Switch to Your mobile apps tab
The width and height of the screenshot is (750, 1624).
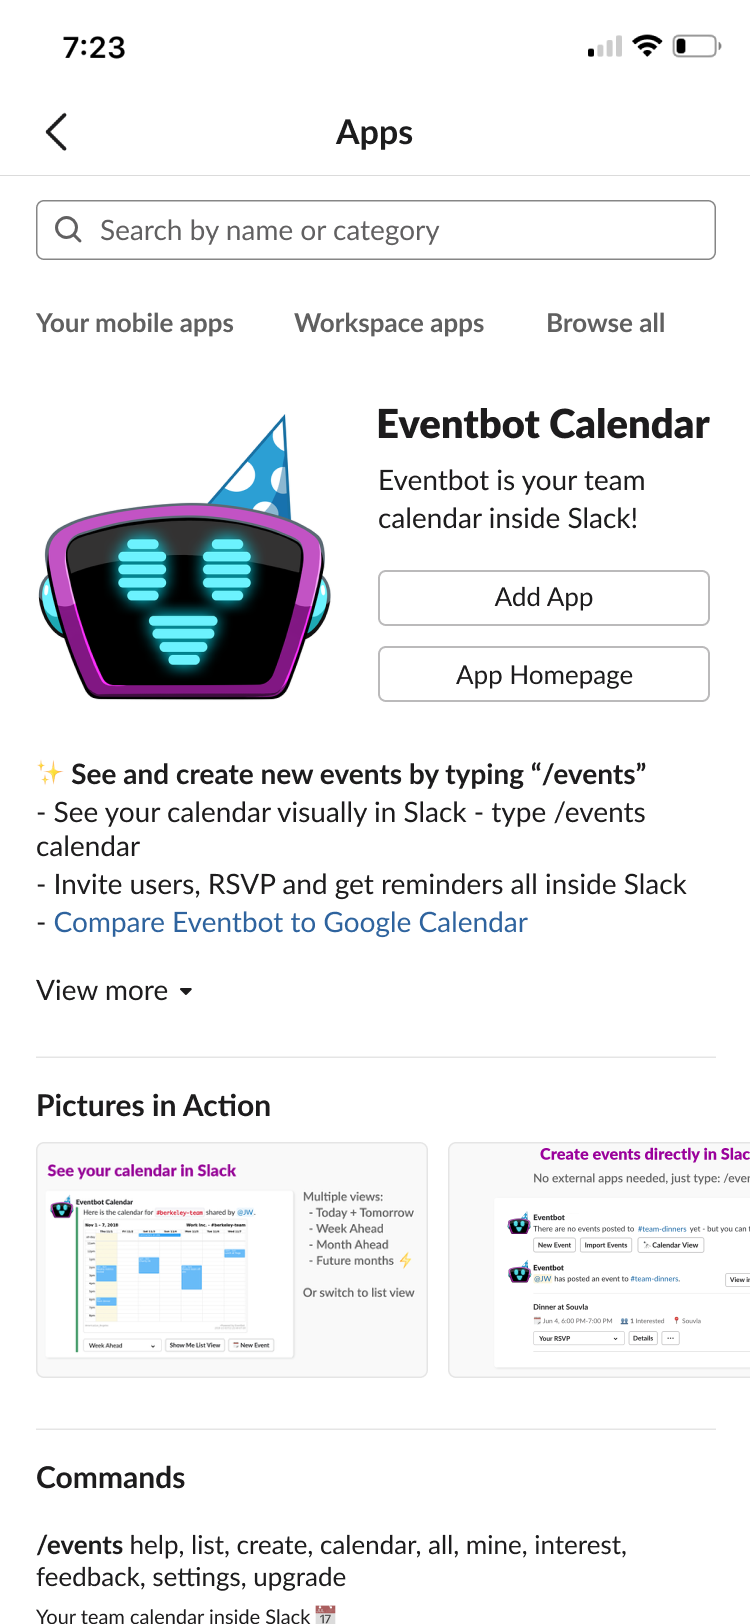(135, 323)
